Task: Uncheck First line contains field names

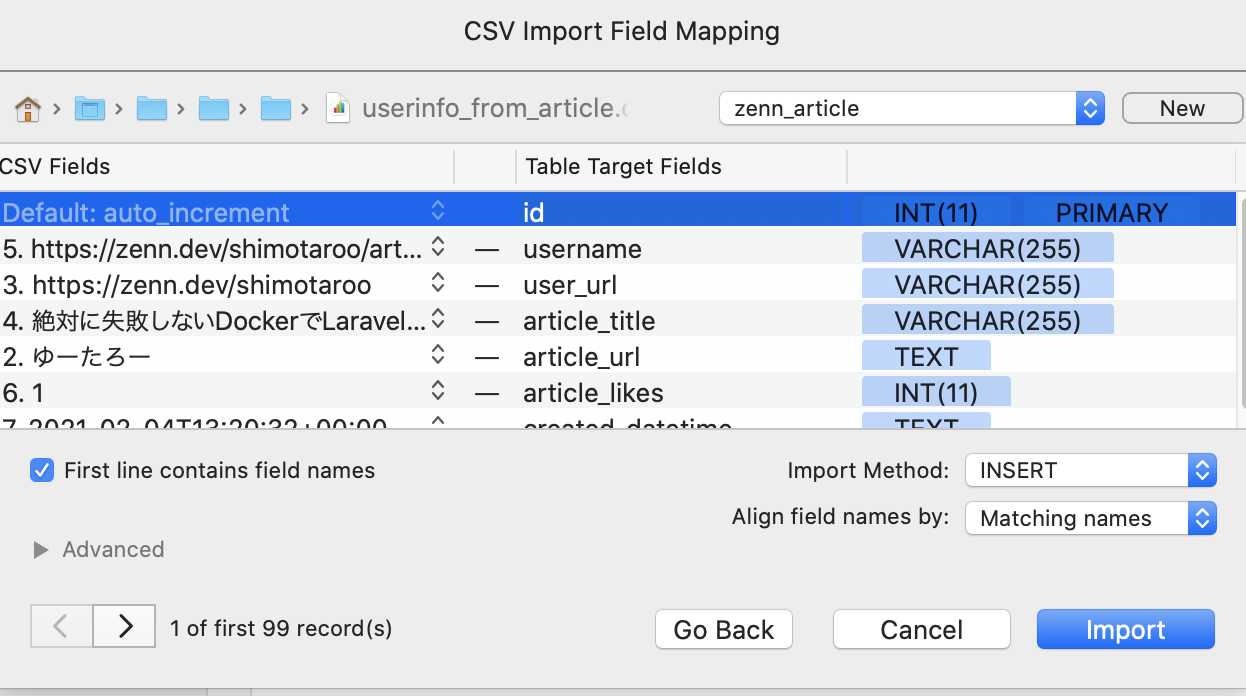Action: coord(42,470)
